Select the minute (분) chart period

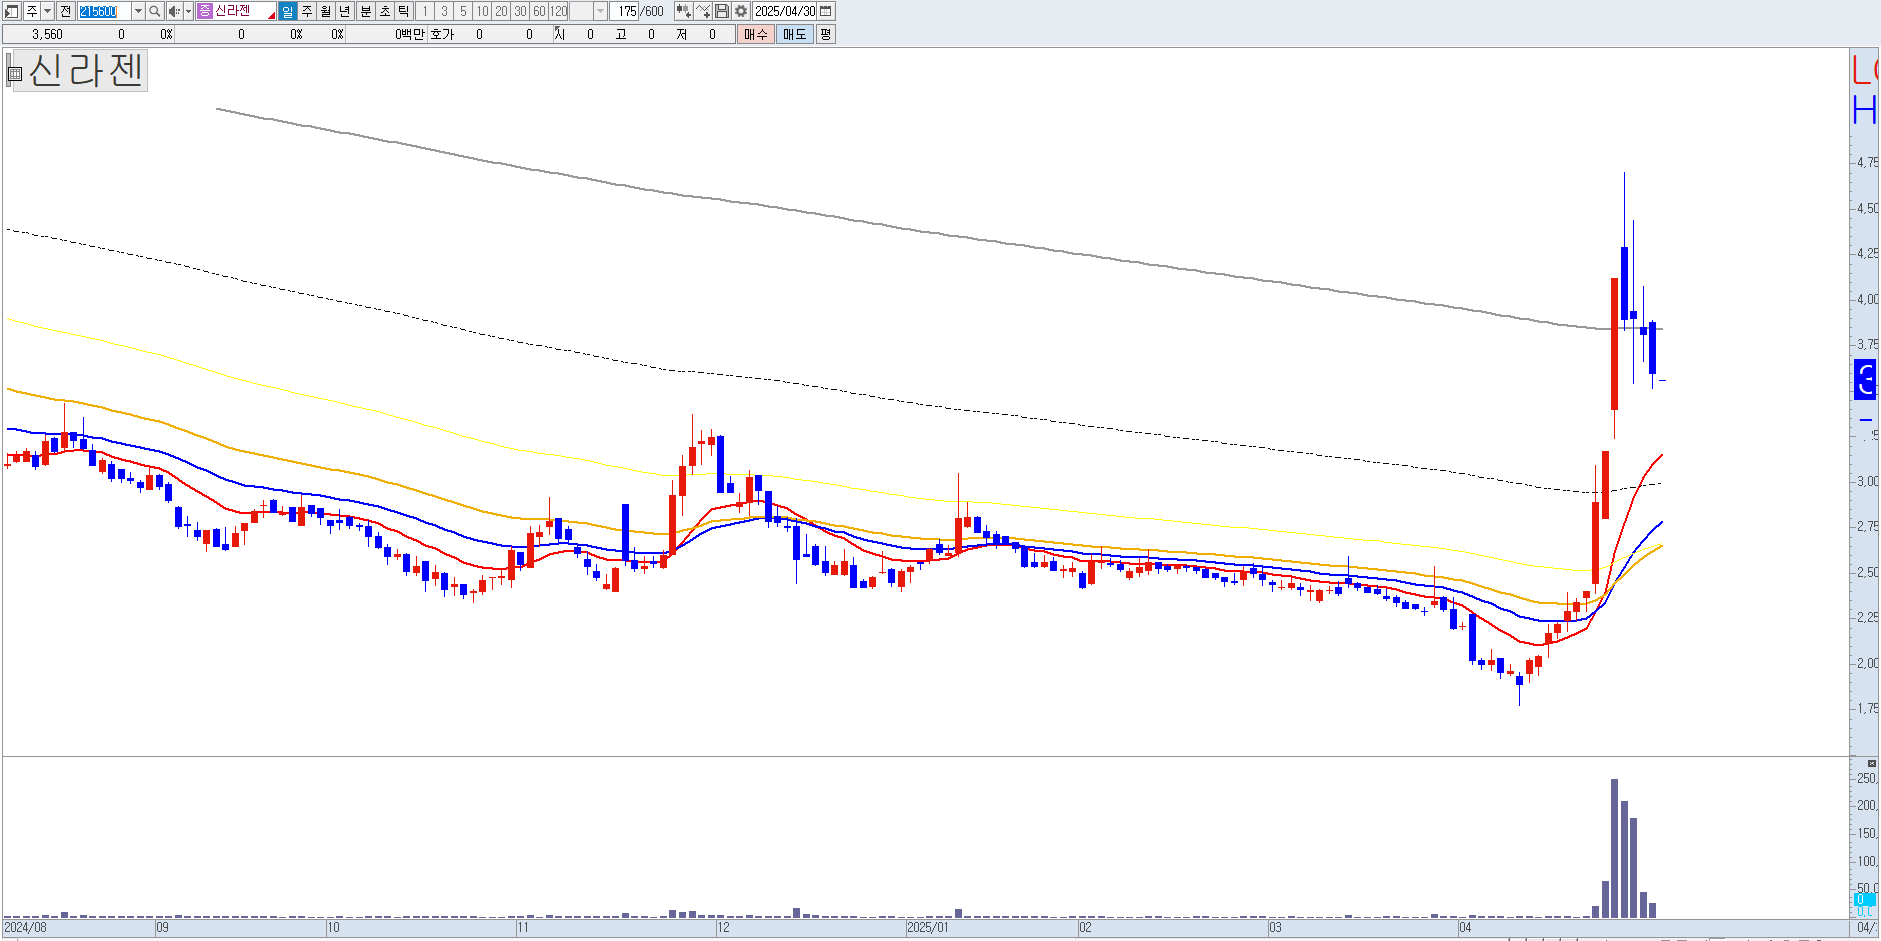pos(366,11)
